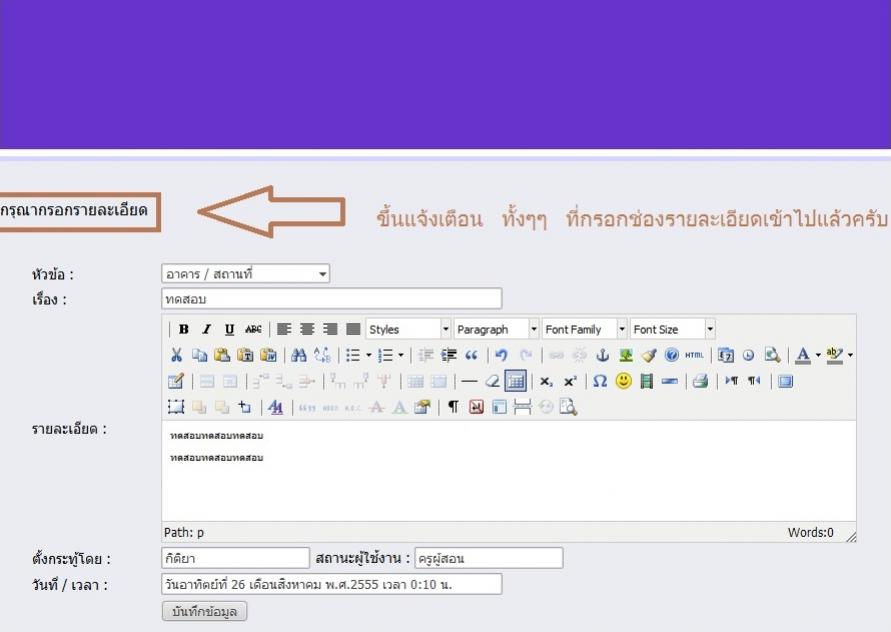The height and width of the screenshot is (632, 891).
Task: Edit the CSS style 4A icon
Action: click(x=276, y=407)
